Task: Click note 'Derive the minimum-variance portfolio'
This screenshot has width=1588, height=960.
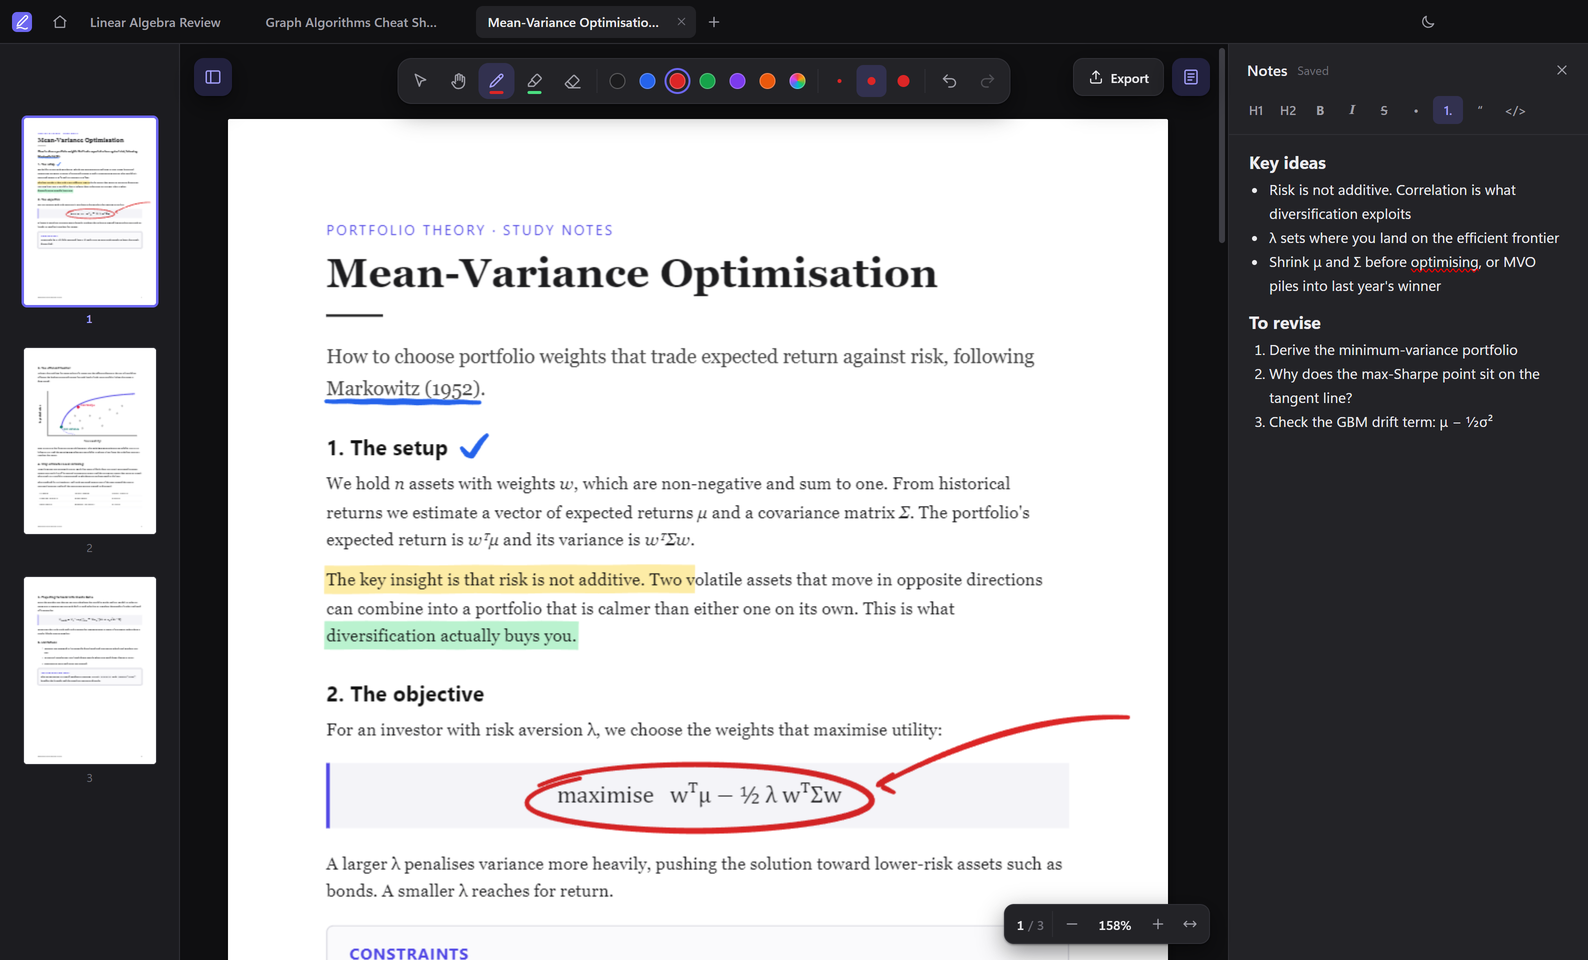Action: click(x=1393, y=350)
